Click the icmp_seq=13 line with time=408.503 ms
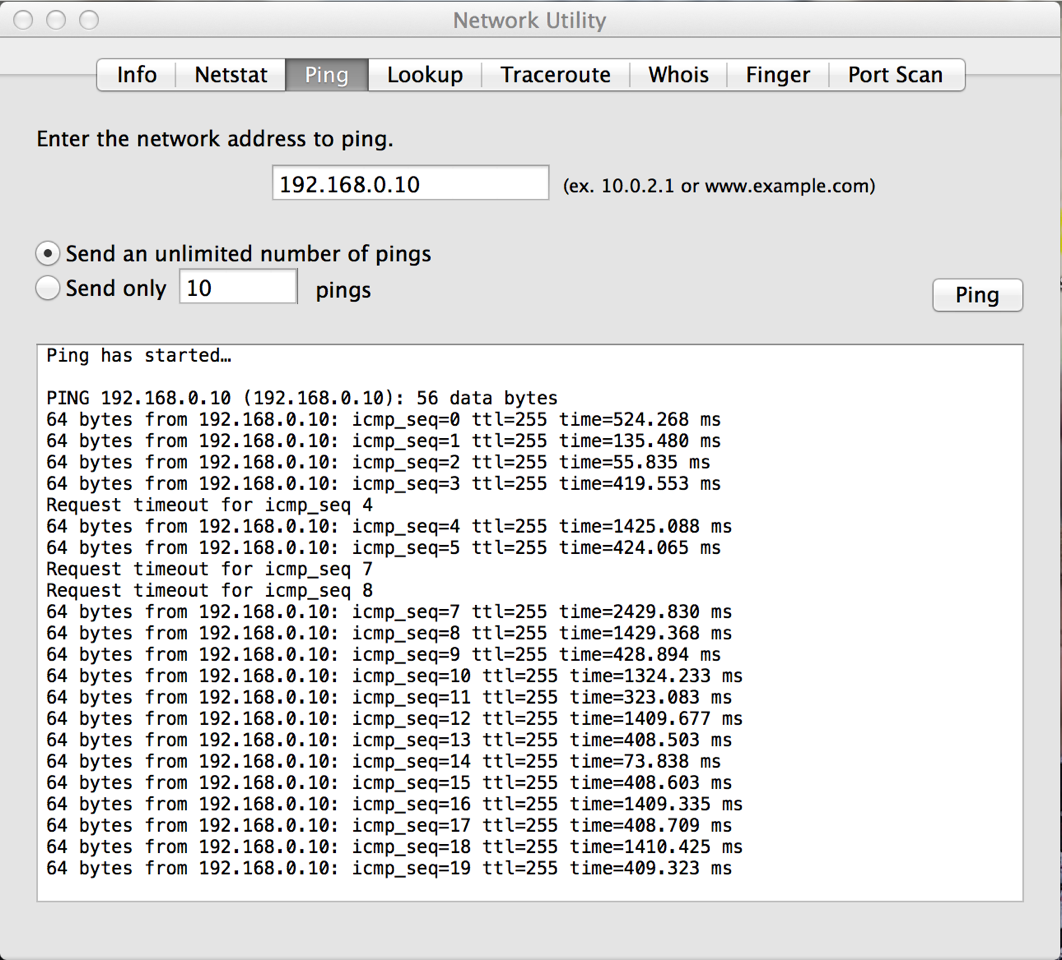 pos(389,740)
